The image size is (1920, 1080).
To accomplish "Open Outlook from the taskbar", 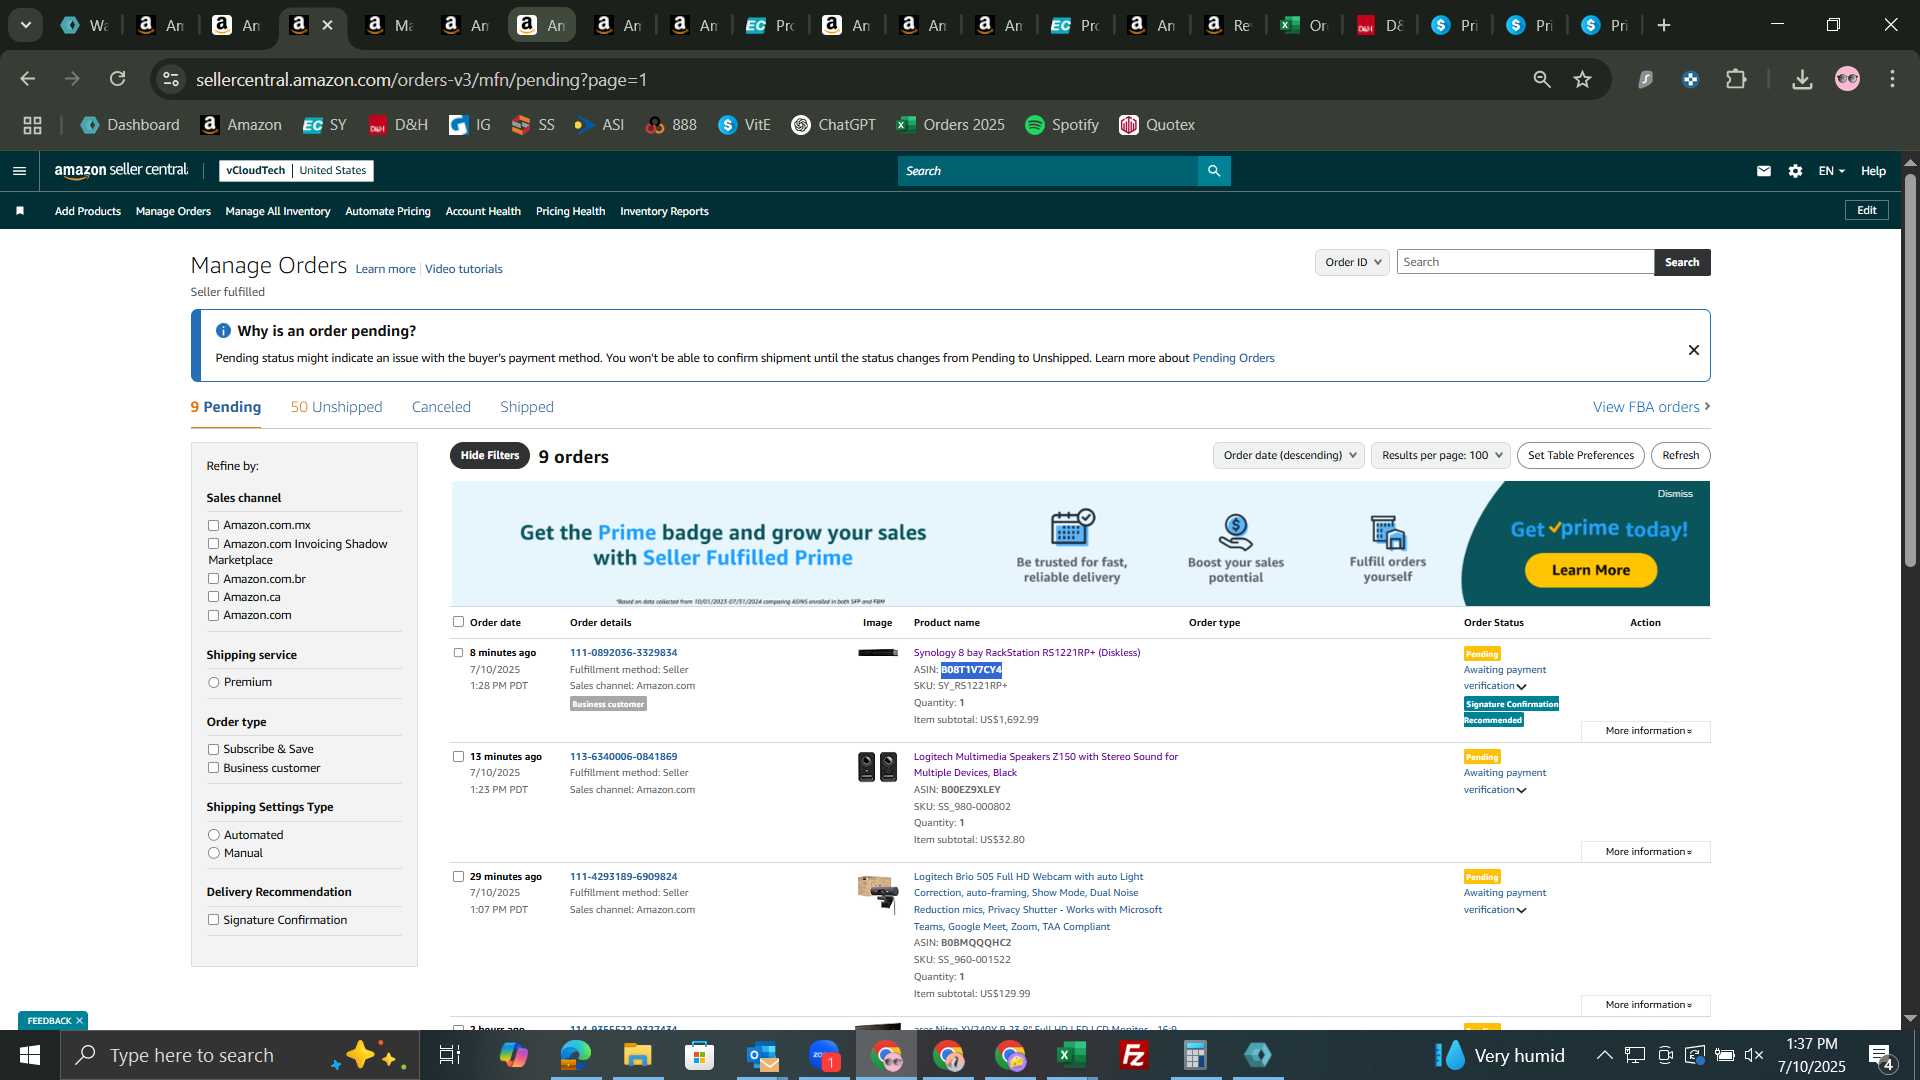I will (x=762, y=1055).
